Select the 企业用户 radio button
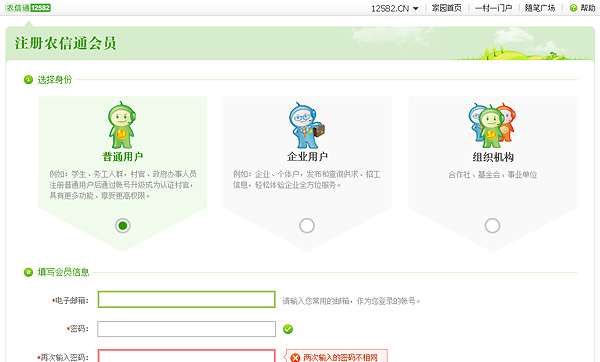Viewport: 600px width, 362px height. point(307,226)
